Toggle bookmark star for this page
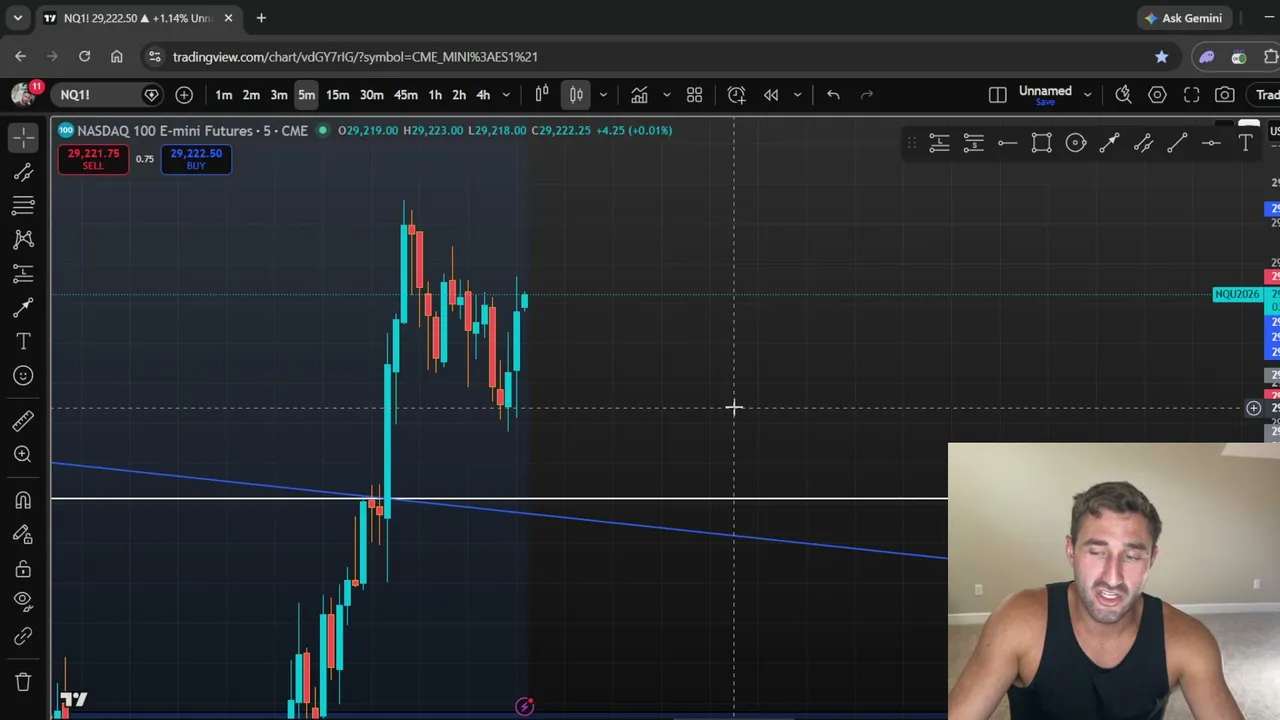 (1161, 57)
